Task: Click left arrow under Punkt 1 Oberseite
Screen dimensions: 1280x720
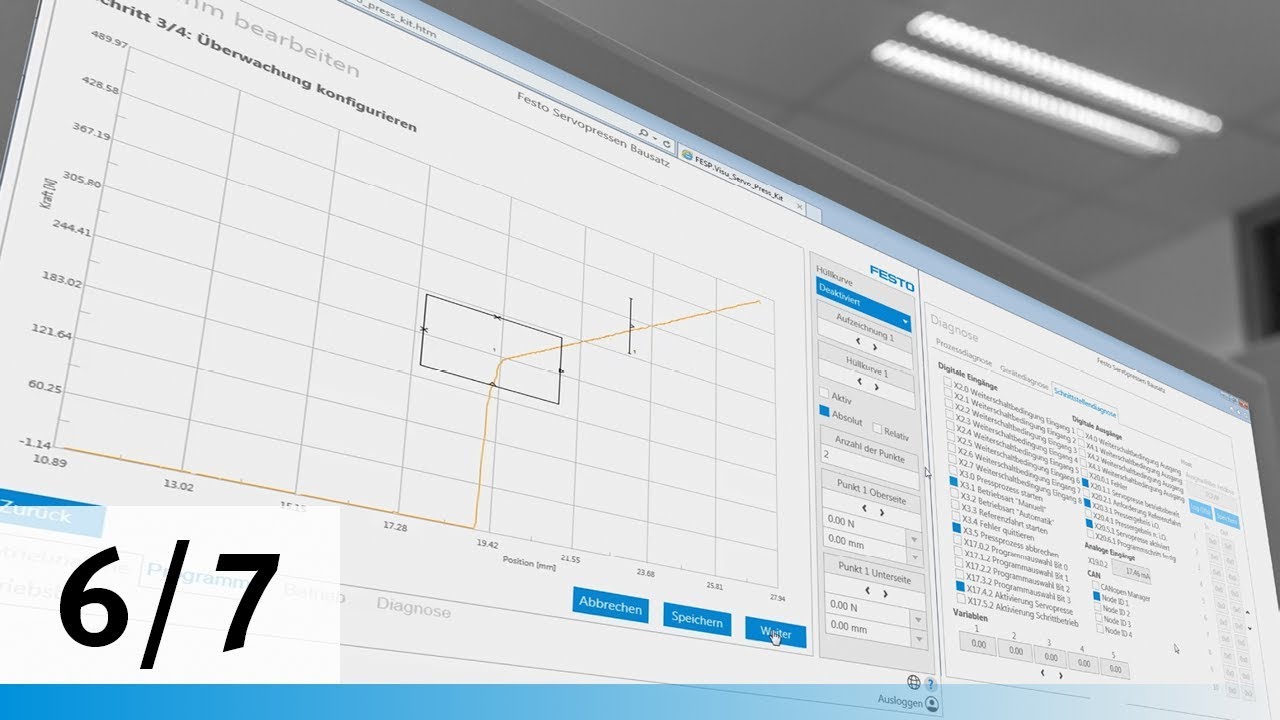Action: click(865, 508)
